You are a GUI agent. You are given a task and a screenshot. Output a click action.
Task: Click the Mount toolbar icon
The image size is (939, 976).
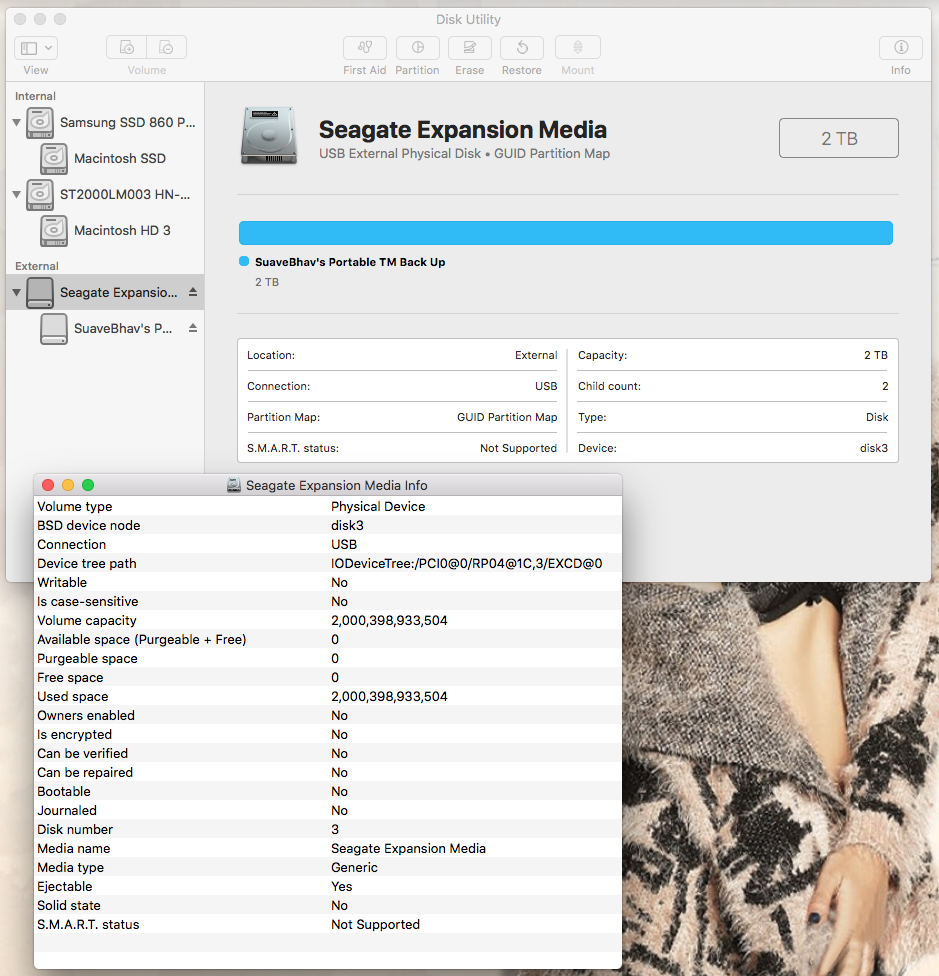pos(578,47)
